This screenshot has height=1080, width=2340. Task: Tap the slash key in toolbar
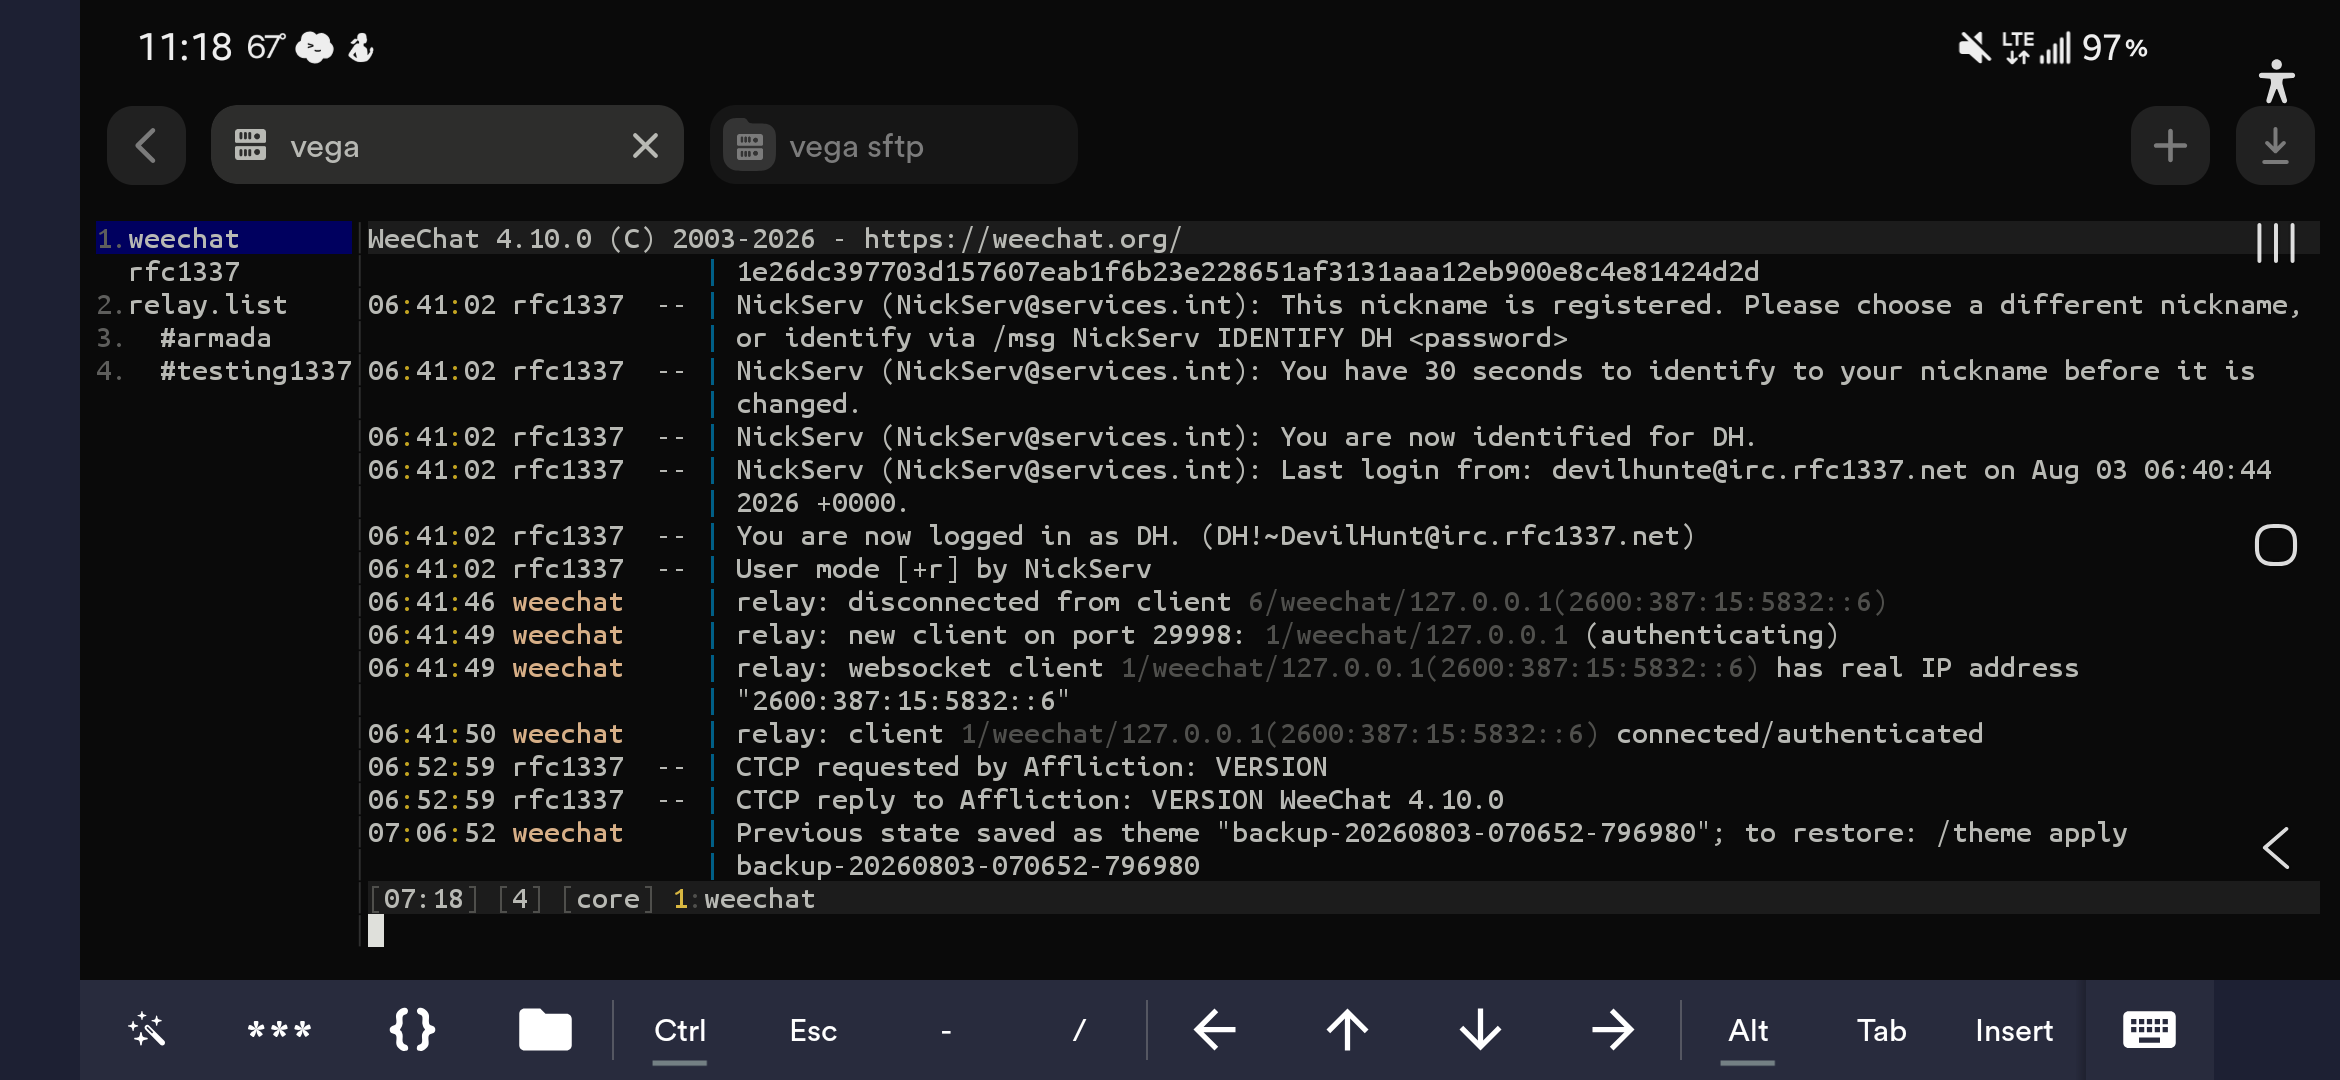click(x=1079, y=1030)
